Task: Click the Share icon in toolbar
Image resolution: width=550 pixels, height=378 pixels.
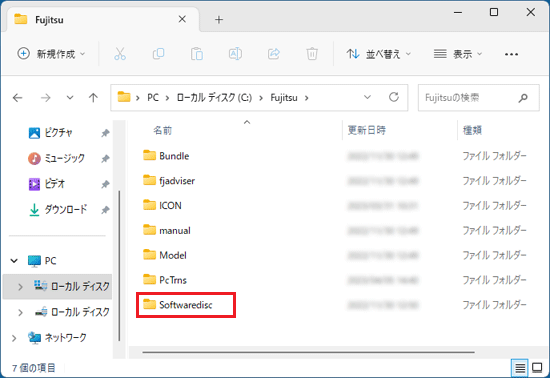Action: point(274,54)
